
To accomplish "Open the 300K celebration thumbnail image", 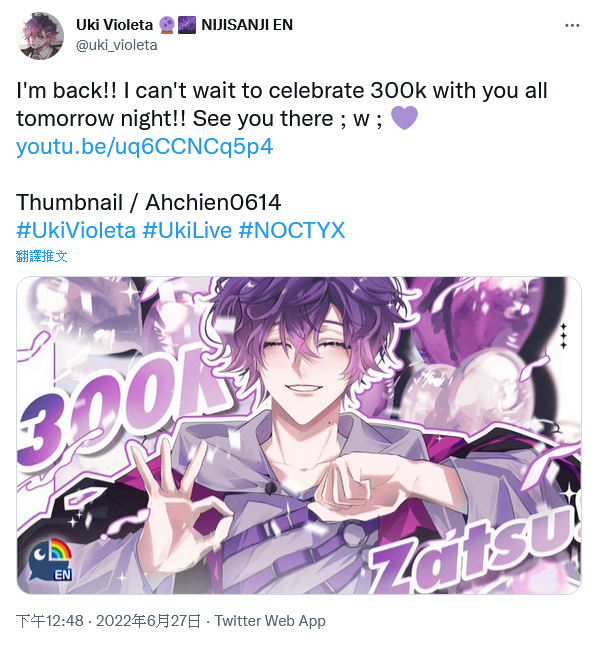I will (299, 435).
